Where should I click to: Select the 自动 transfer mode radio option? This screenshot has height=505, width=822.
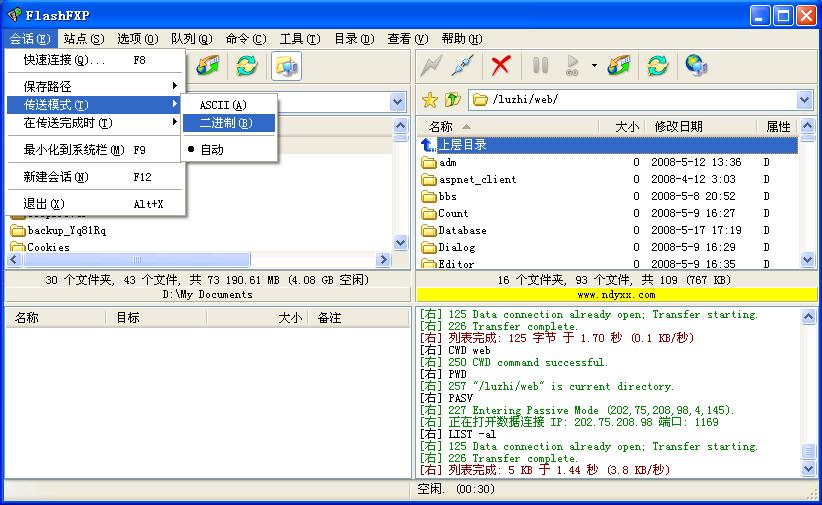point(211,150)
